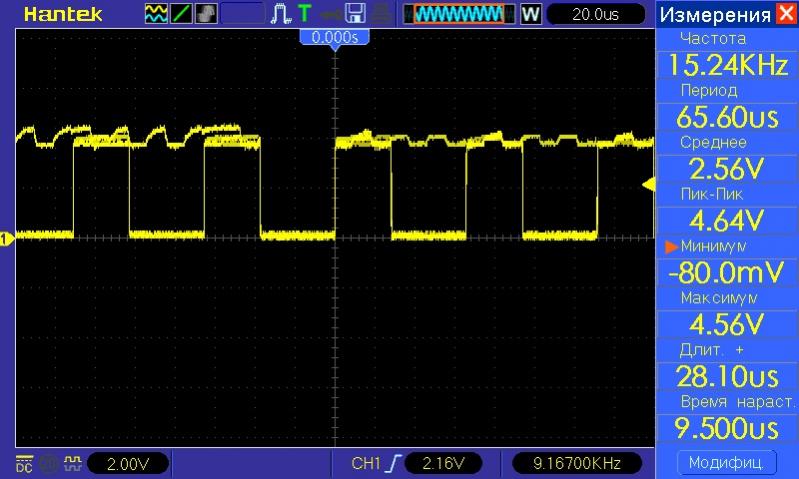Viewport: 799px width, 479px height.
Task: Close the Измерения measurements panel
Action: 787,14
